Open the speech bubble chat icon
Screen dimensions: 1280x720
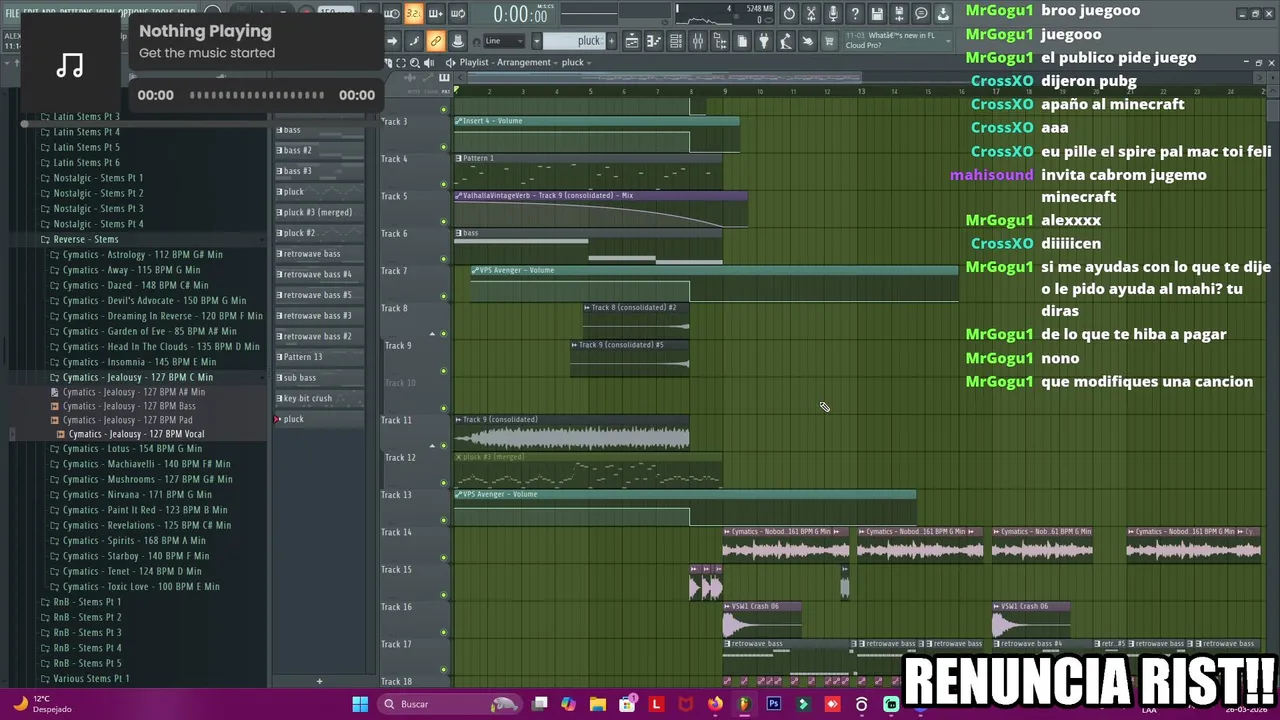coord(921,14)
